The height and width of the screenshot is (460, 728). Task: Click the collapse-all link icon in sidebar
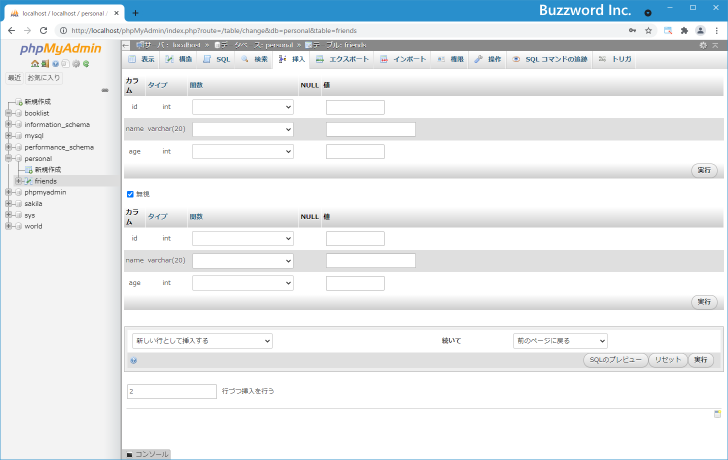pyautogui.click(x=104, y=90)
